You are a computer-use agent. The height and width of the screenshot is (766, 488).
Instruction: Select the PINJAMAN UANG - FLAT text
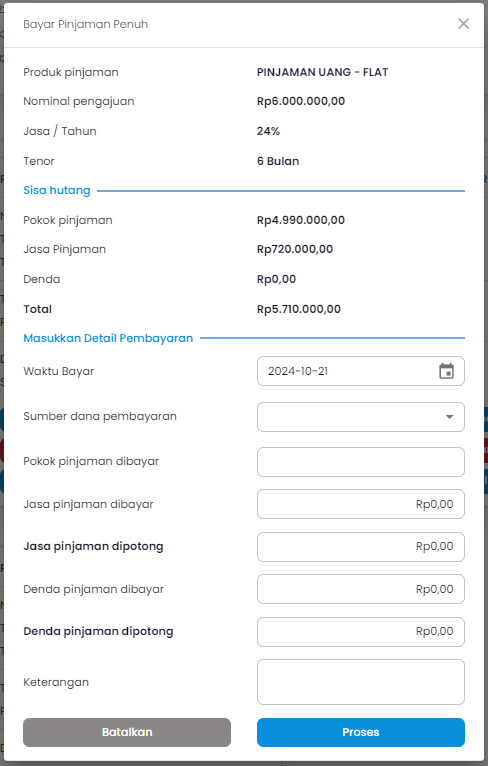[322, 72]
